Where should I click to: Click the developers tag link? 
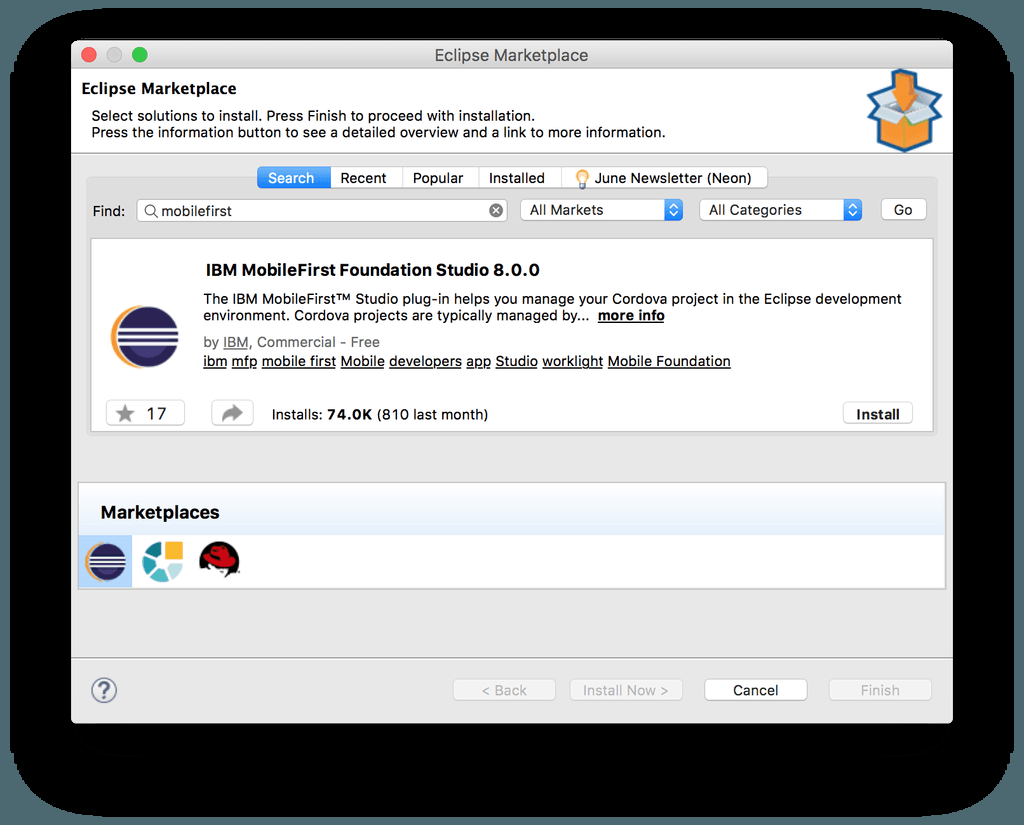[425, 361]
